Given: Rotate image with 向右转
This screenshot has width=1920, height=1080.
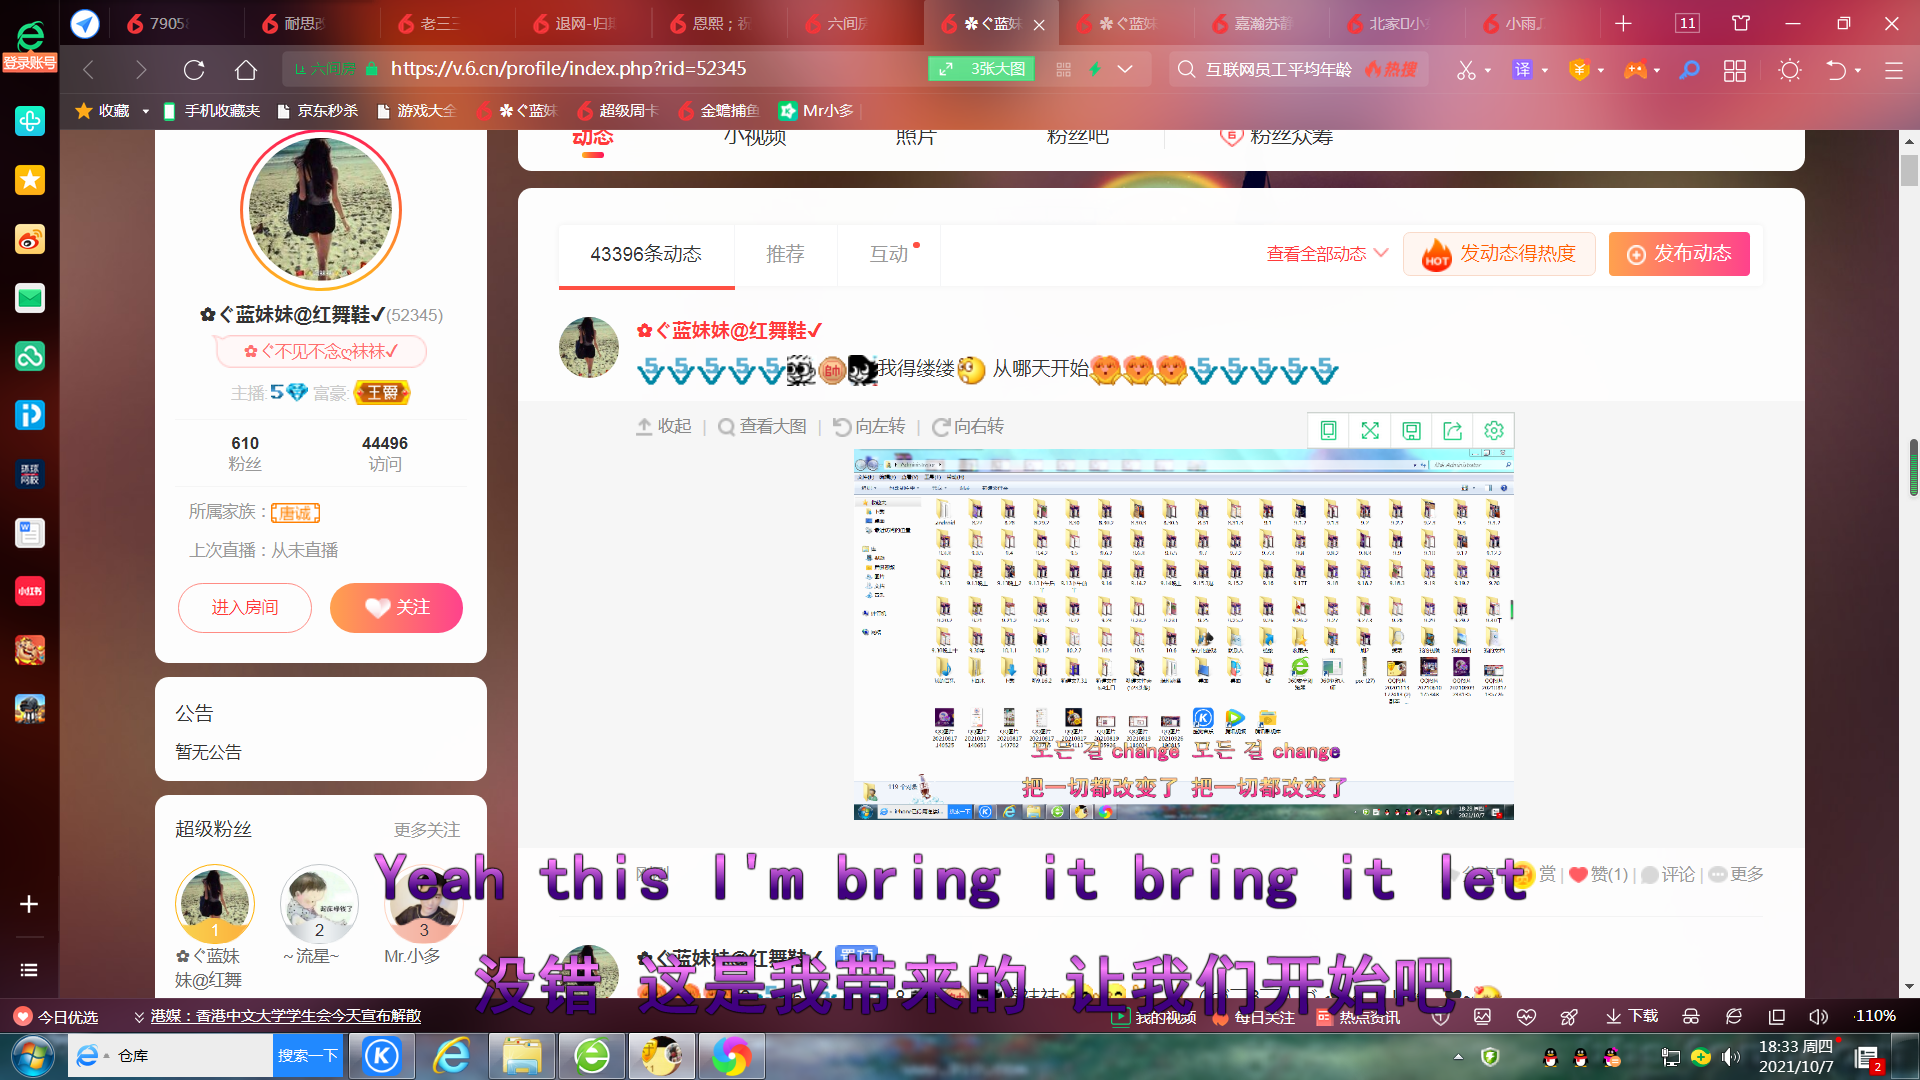Looking at the screenshot, I should [968, 427].
